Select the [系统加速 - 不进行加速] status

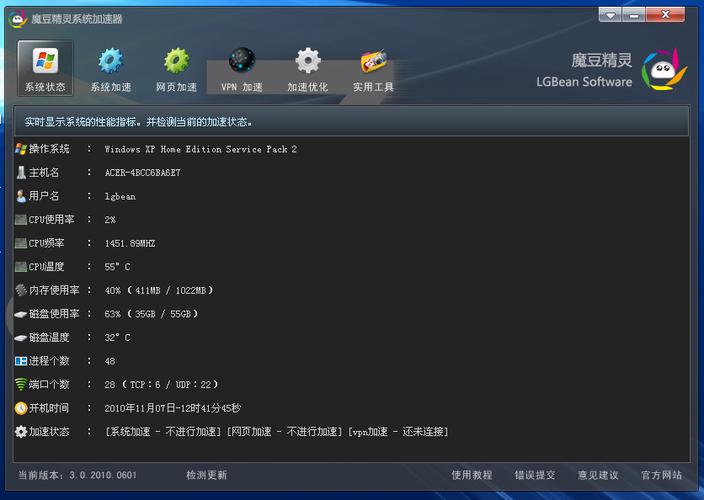click(163, 432)
